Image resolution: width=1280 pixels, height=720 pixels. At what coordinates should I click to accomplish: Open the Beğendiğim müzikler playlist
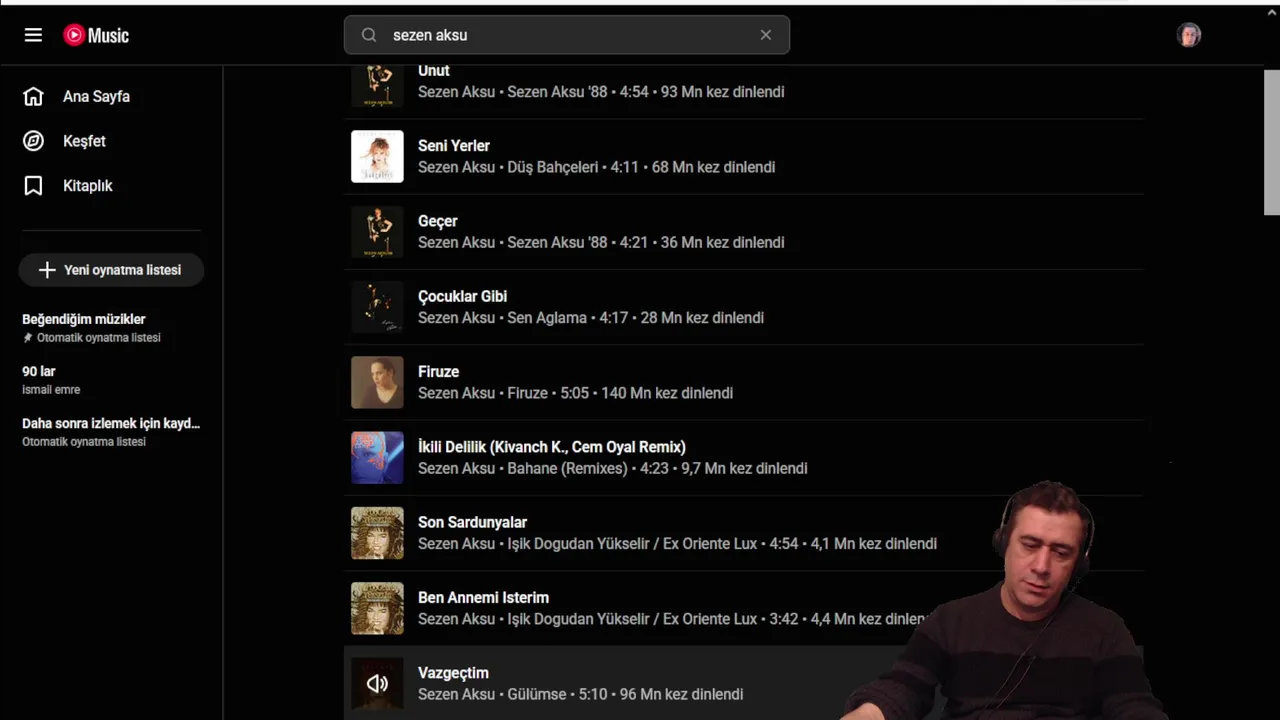pyautogui.click(x=84, y=319)
